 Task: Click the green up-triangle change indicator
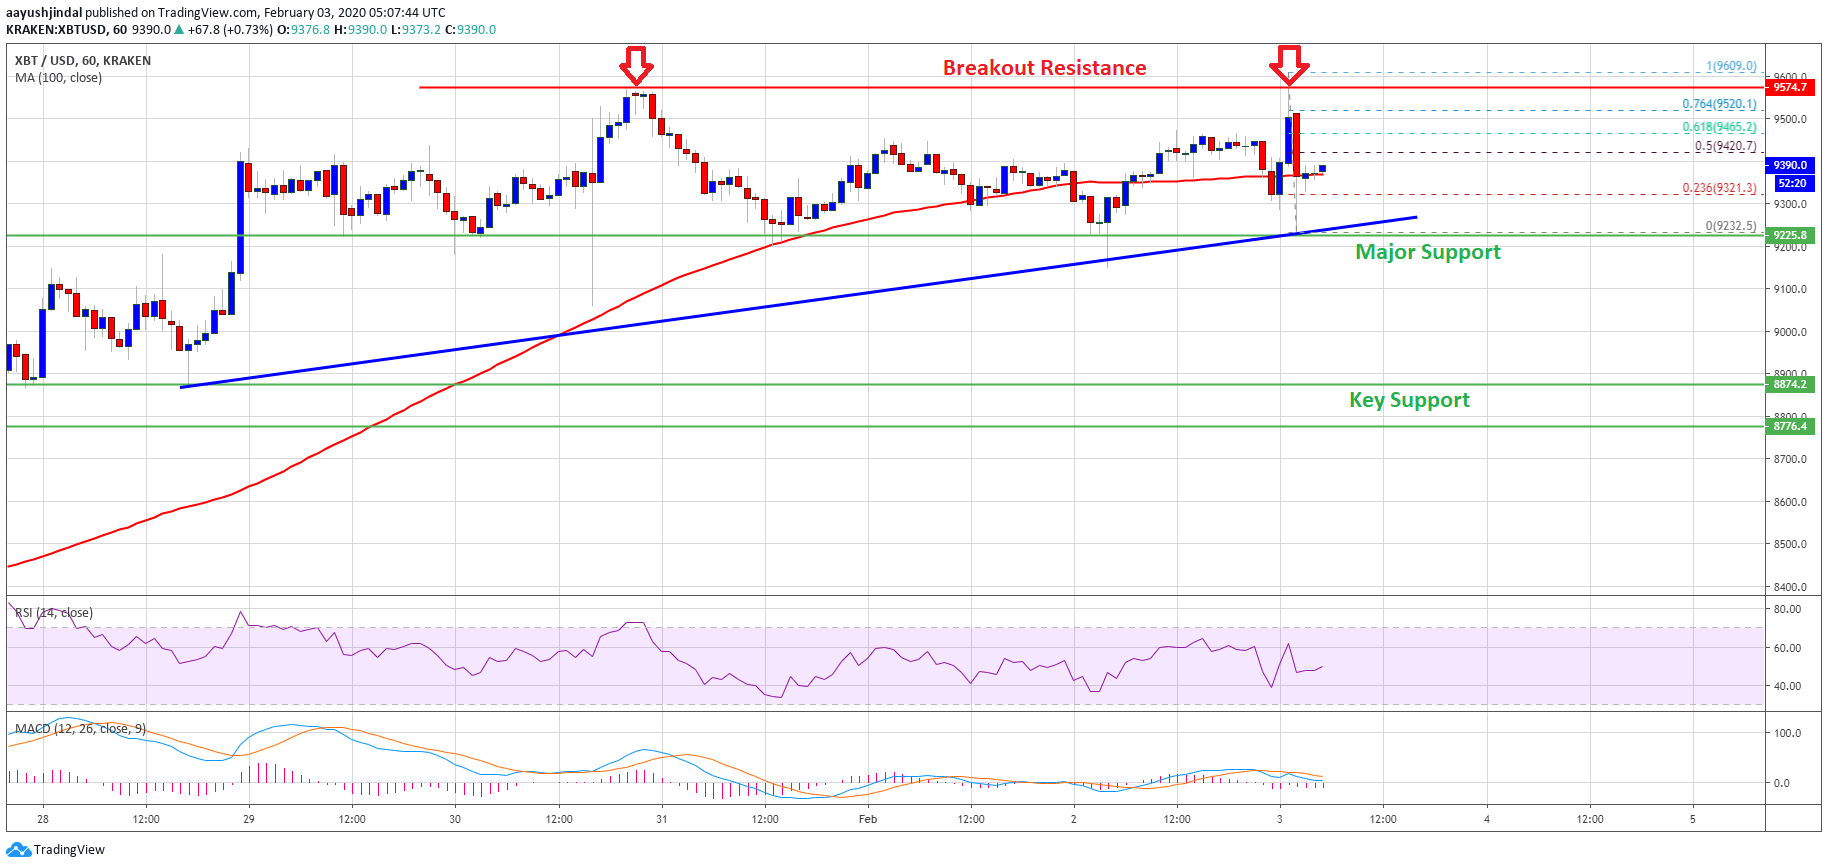179,30
